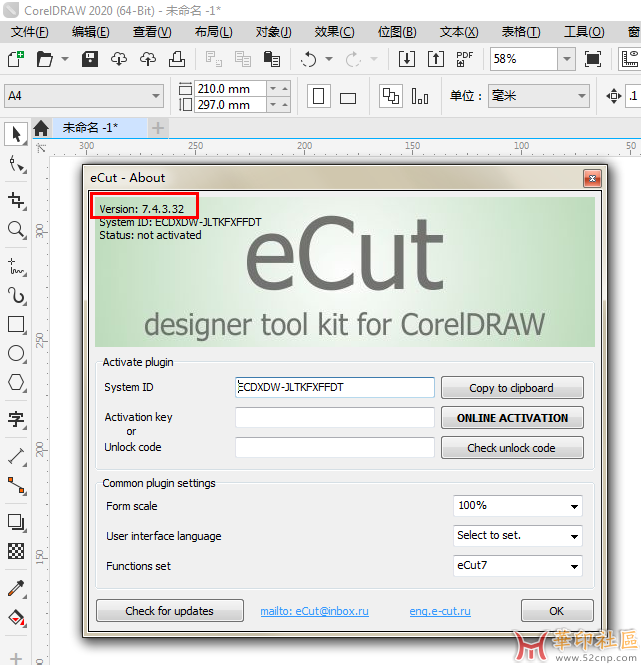Open the zoom level 58% dropdown
Viewport: 641px width, 665px height.
[567, 59]
